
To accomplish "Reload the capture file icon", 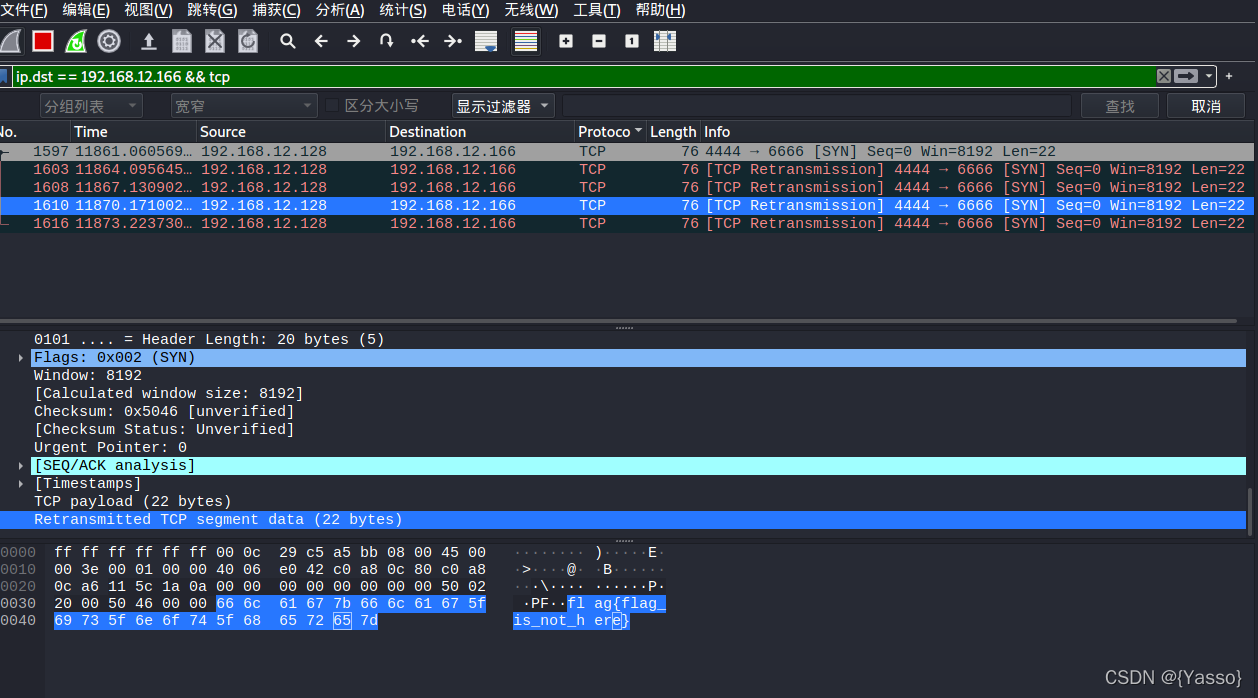I will point(248,41).
